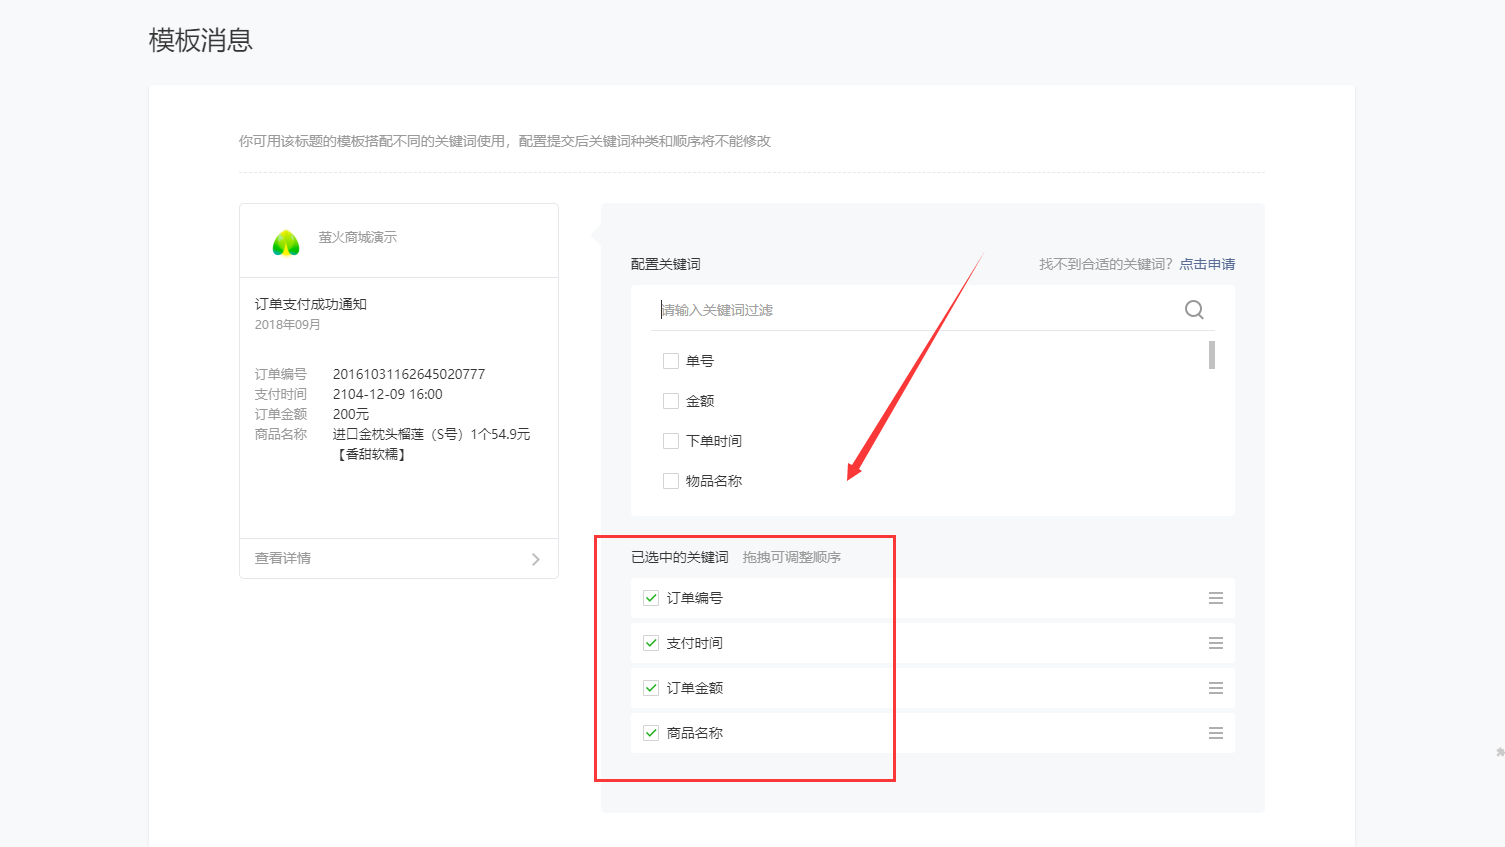Click the keyword list scrollbar thumb

[x=1212, y=355]
